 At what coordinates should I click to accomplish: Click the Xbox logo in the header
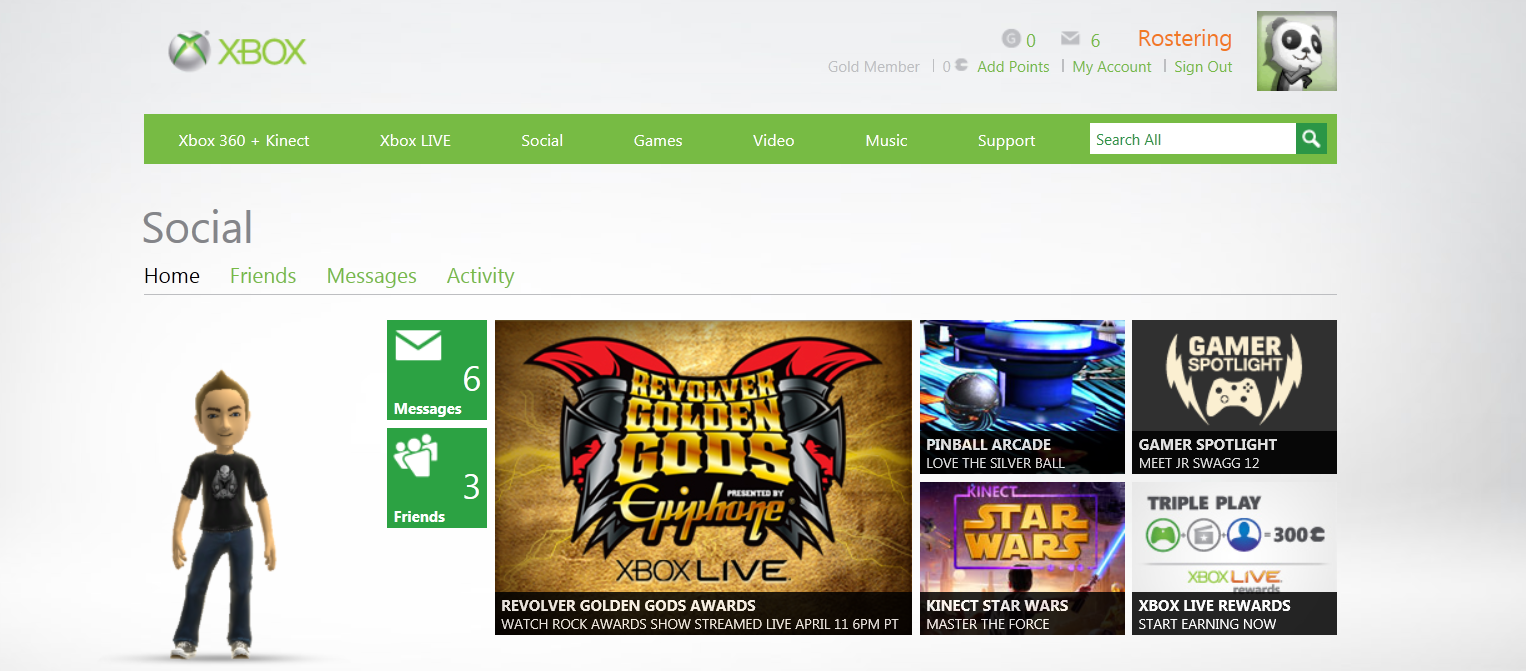pyautogui.click(x=237, y=51)
